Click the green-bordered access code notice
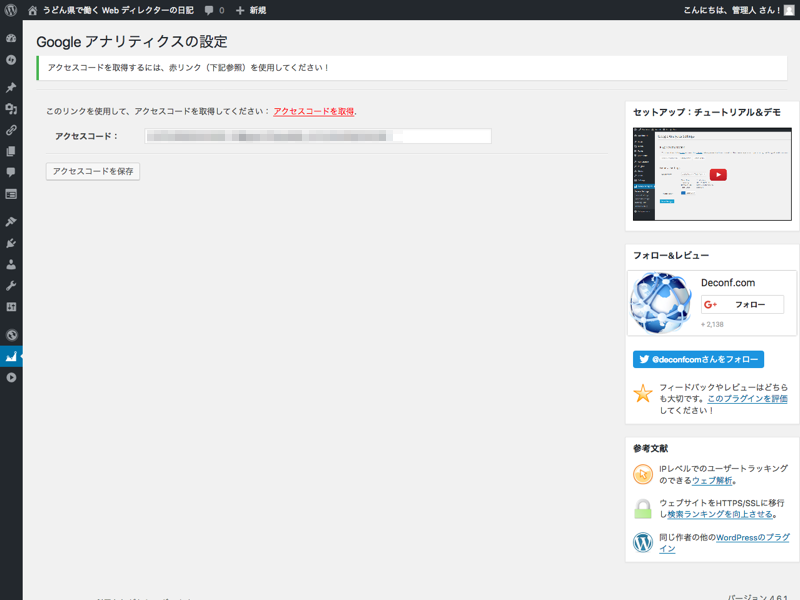This screenshot has height=600, width=800. click(412, 68)
